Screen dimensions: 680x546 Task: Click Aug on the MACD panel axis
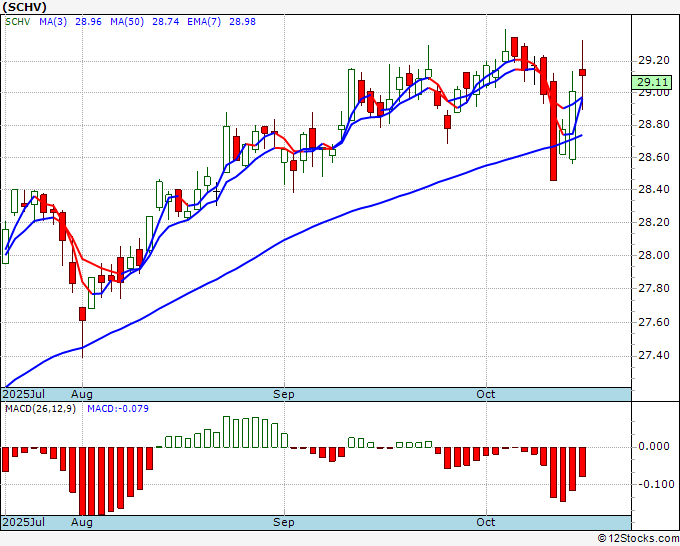(x=82, y=522)
